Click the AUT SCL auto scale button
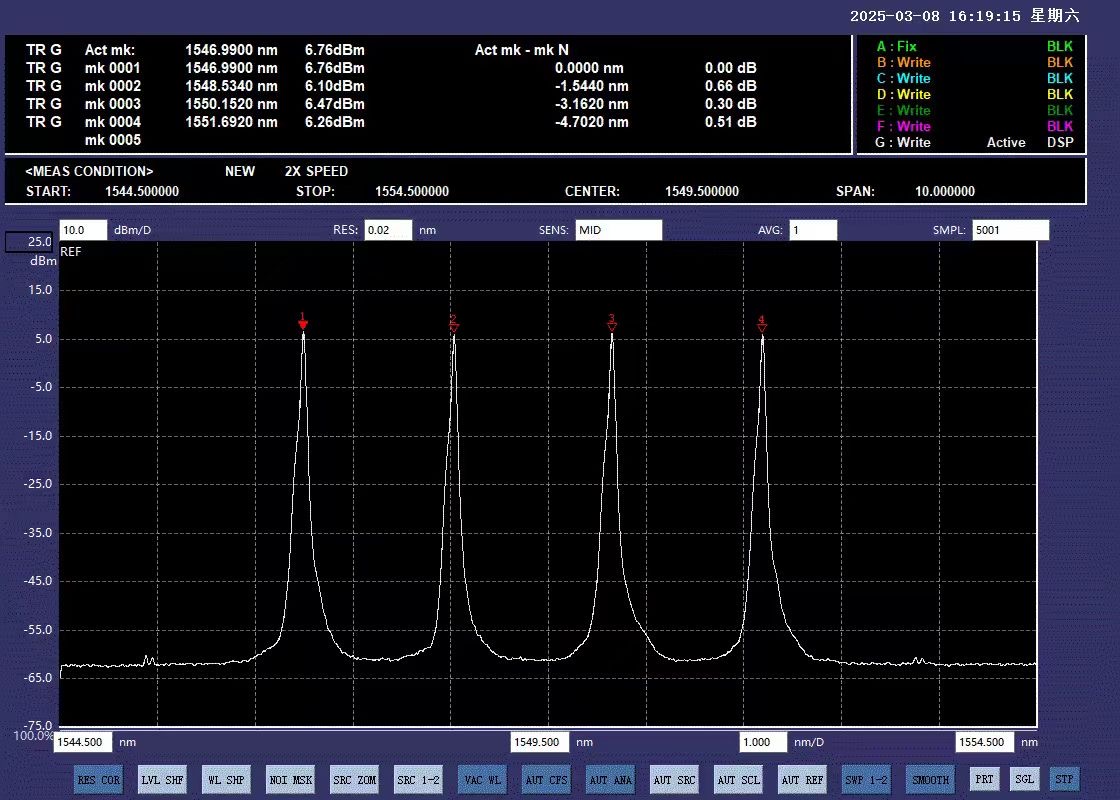 tap(739, 779)
